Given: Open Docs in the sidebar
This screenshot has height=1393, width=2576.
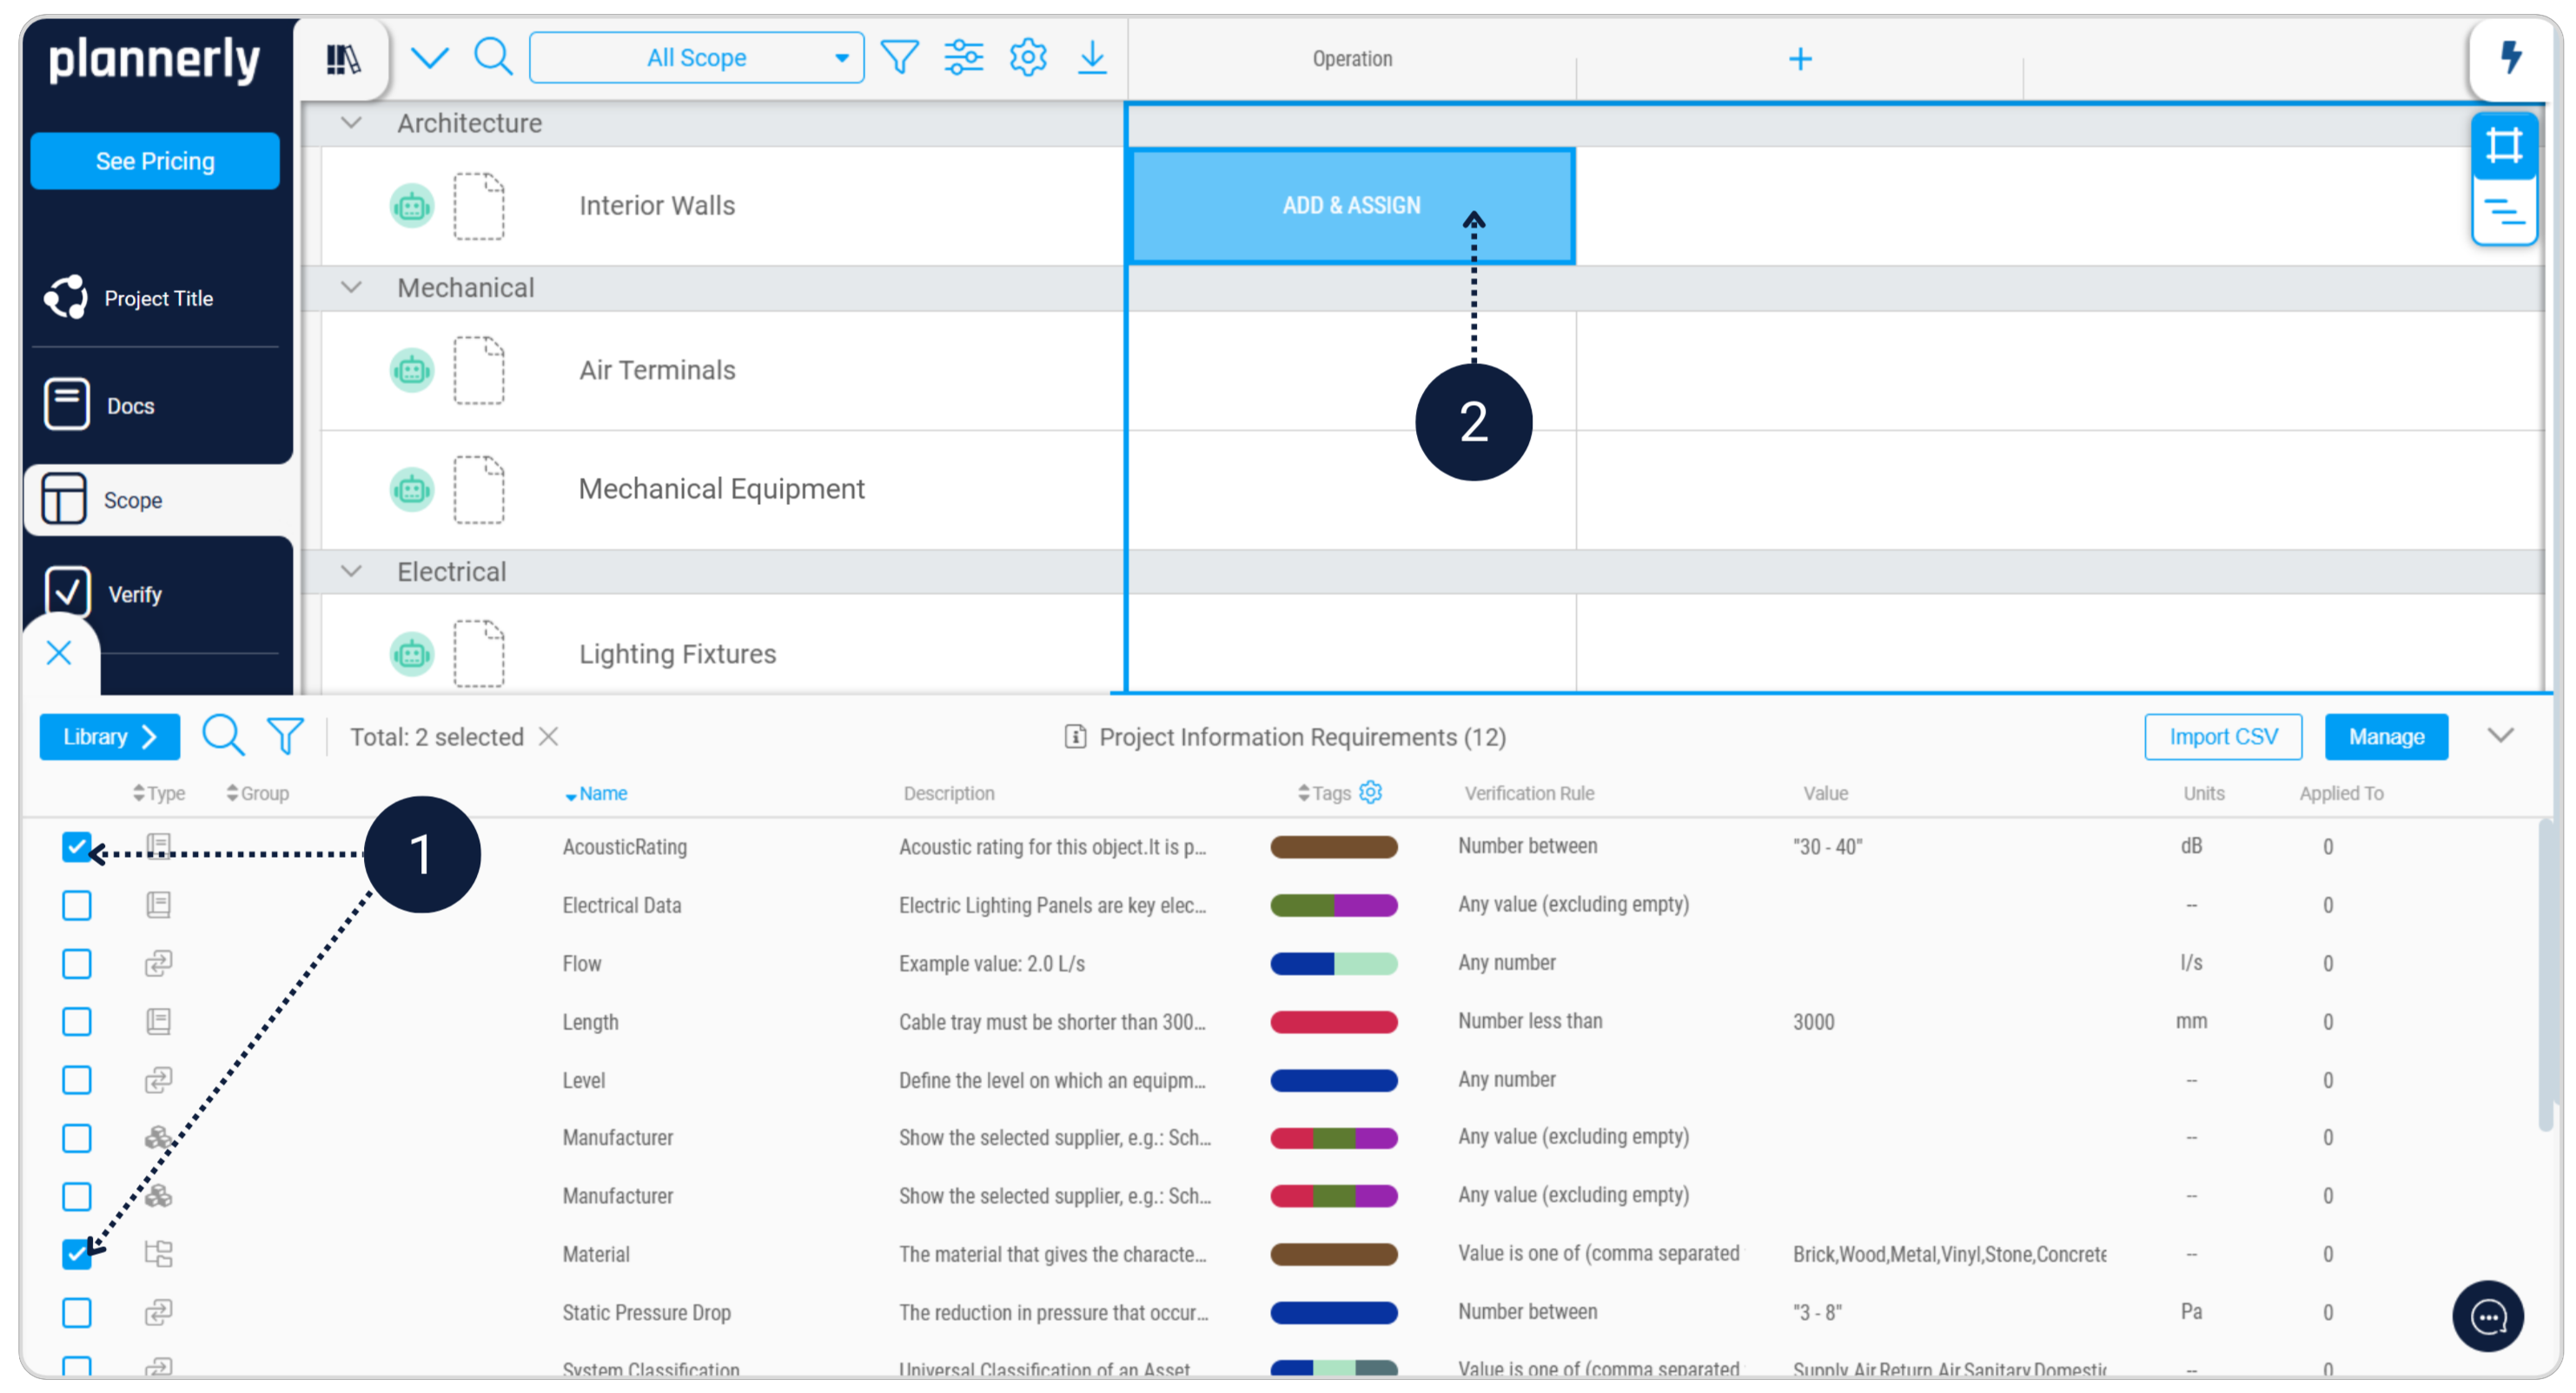Looking at the screenshot, I should click(130, 406).
